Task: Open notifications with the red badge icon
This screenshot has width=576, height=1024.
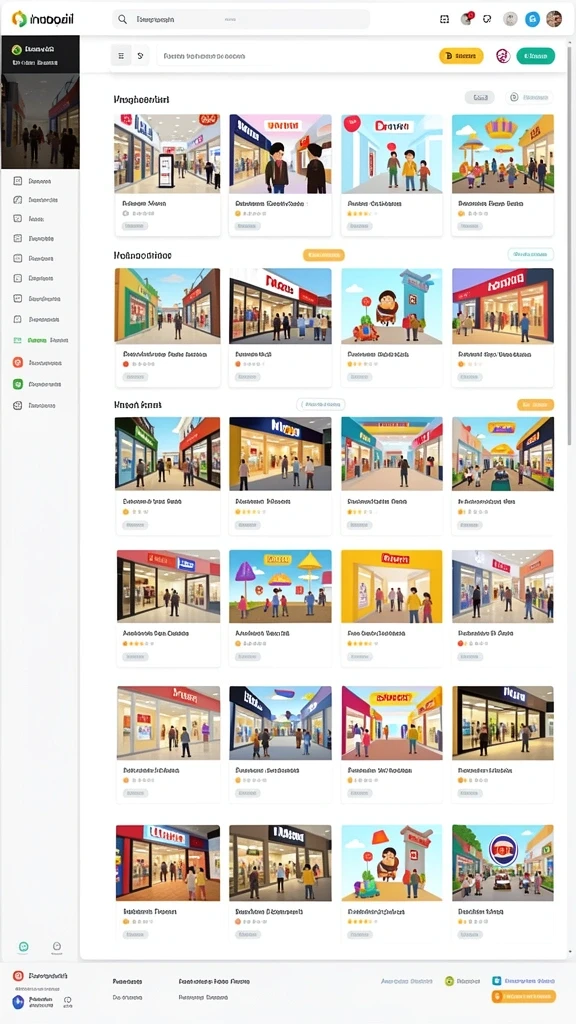Action: coord(466,19)
